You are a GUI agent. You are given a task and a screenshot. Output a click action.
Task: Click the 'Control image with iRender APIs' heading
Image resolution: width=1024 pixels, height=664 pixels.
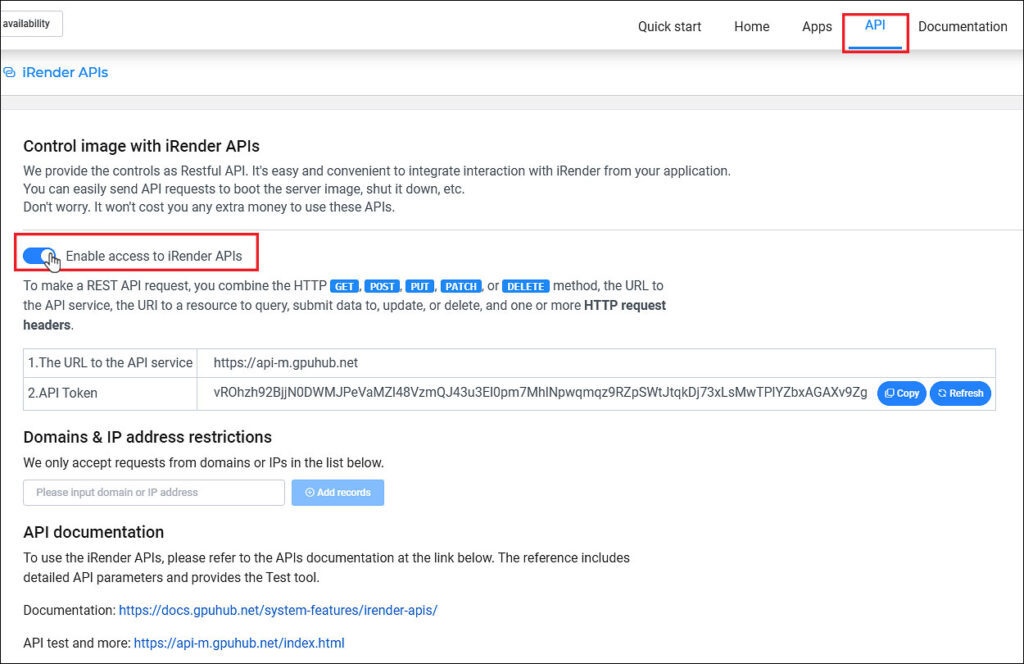point(142,146)
